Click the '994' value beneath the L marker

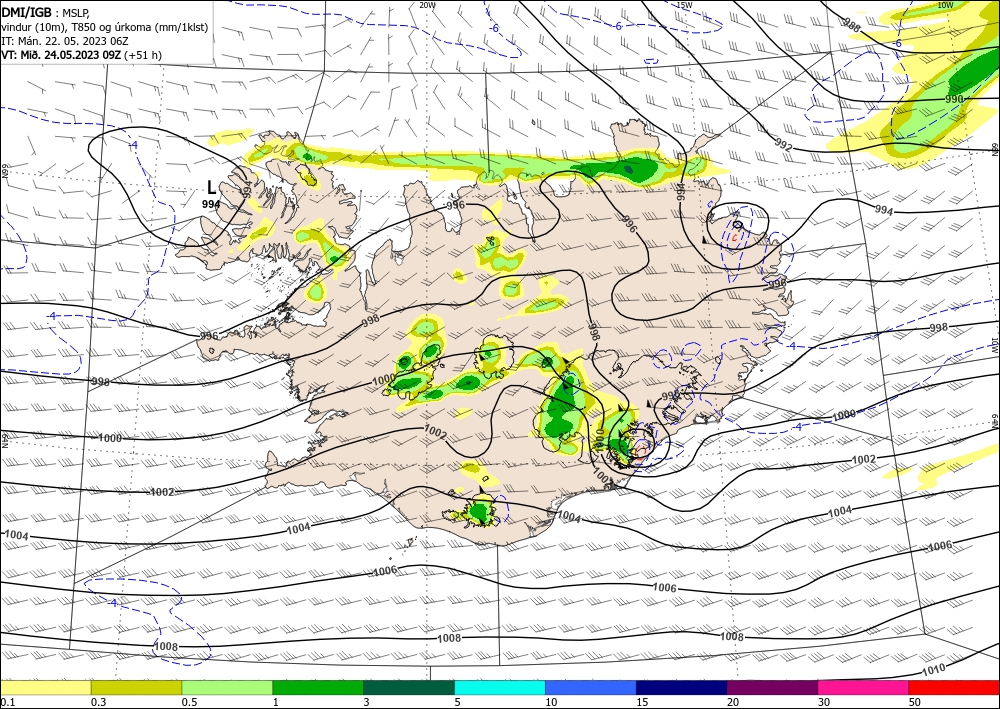(211, 204)
